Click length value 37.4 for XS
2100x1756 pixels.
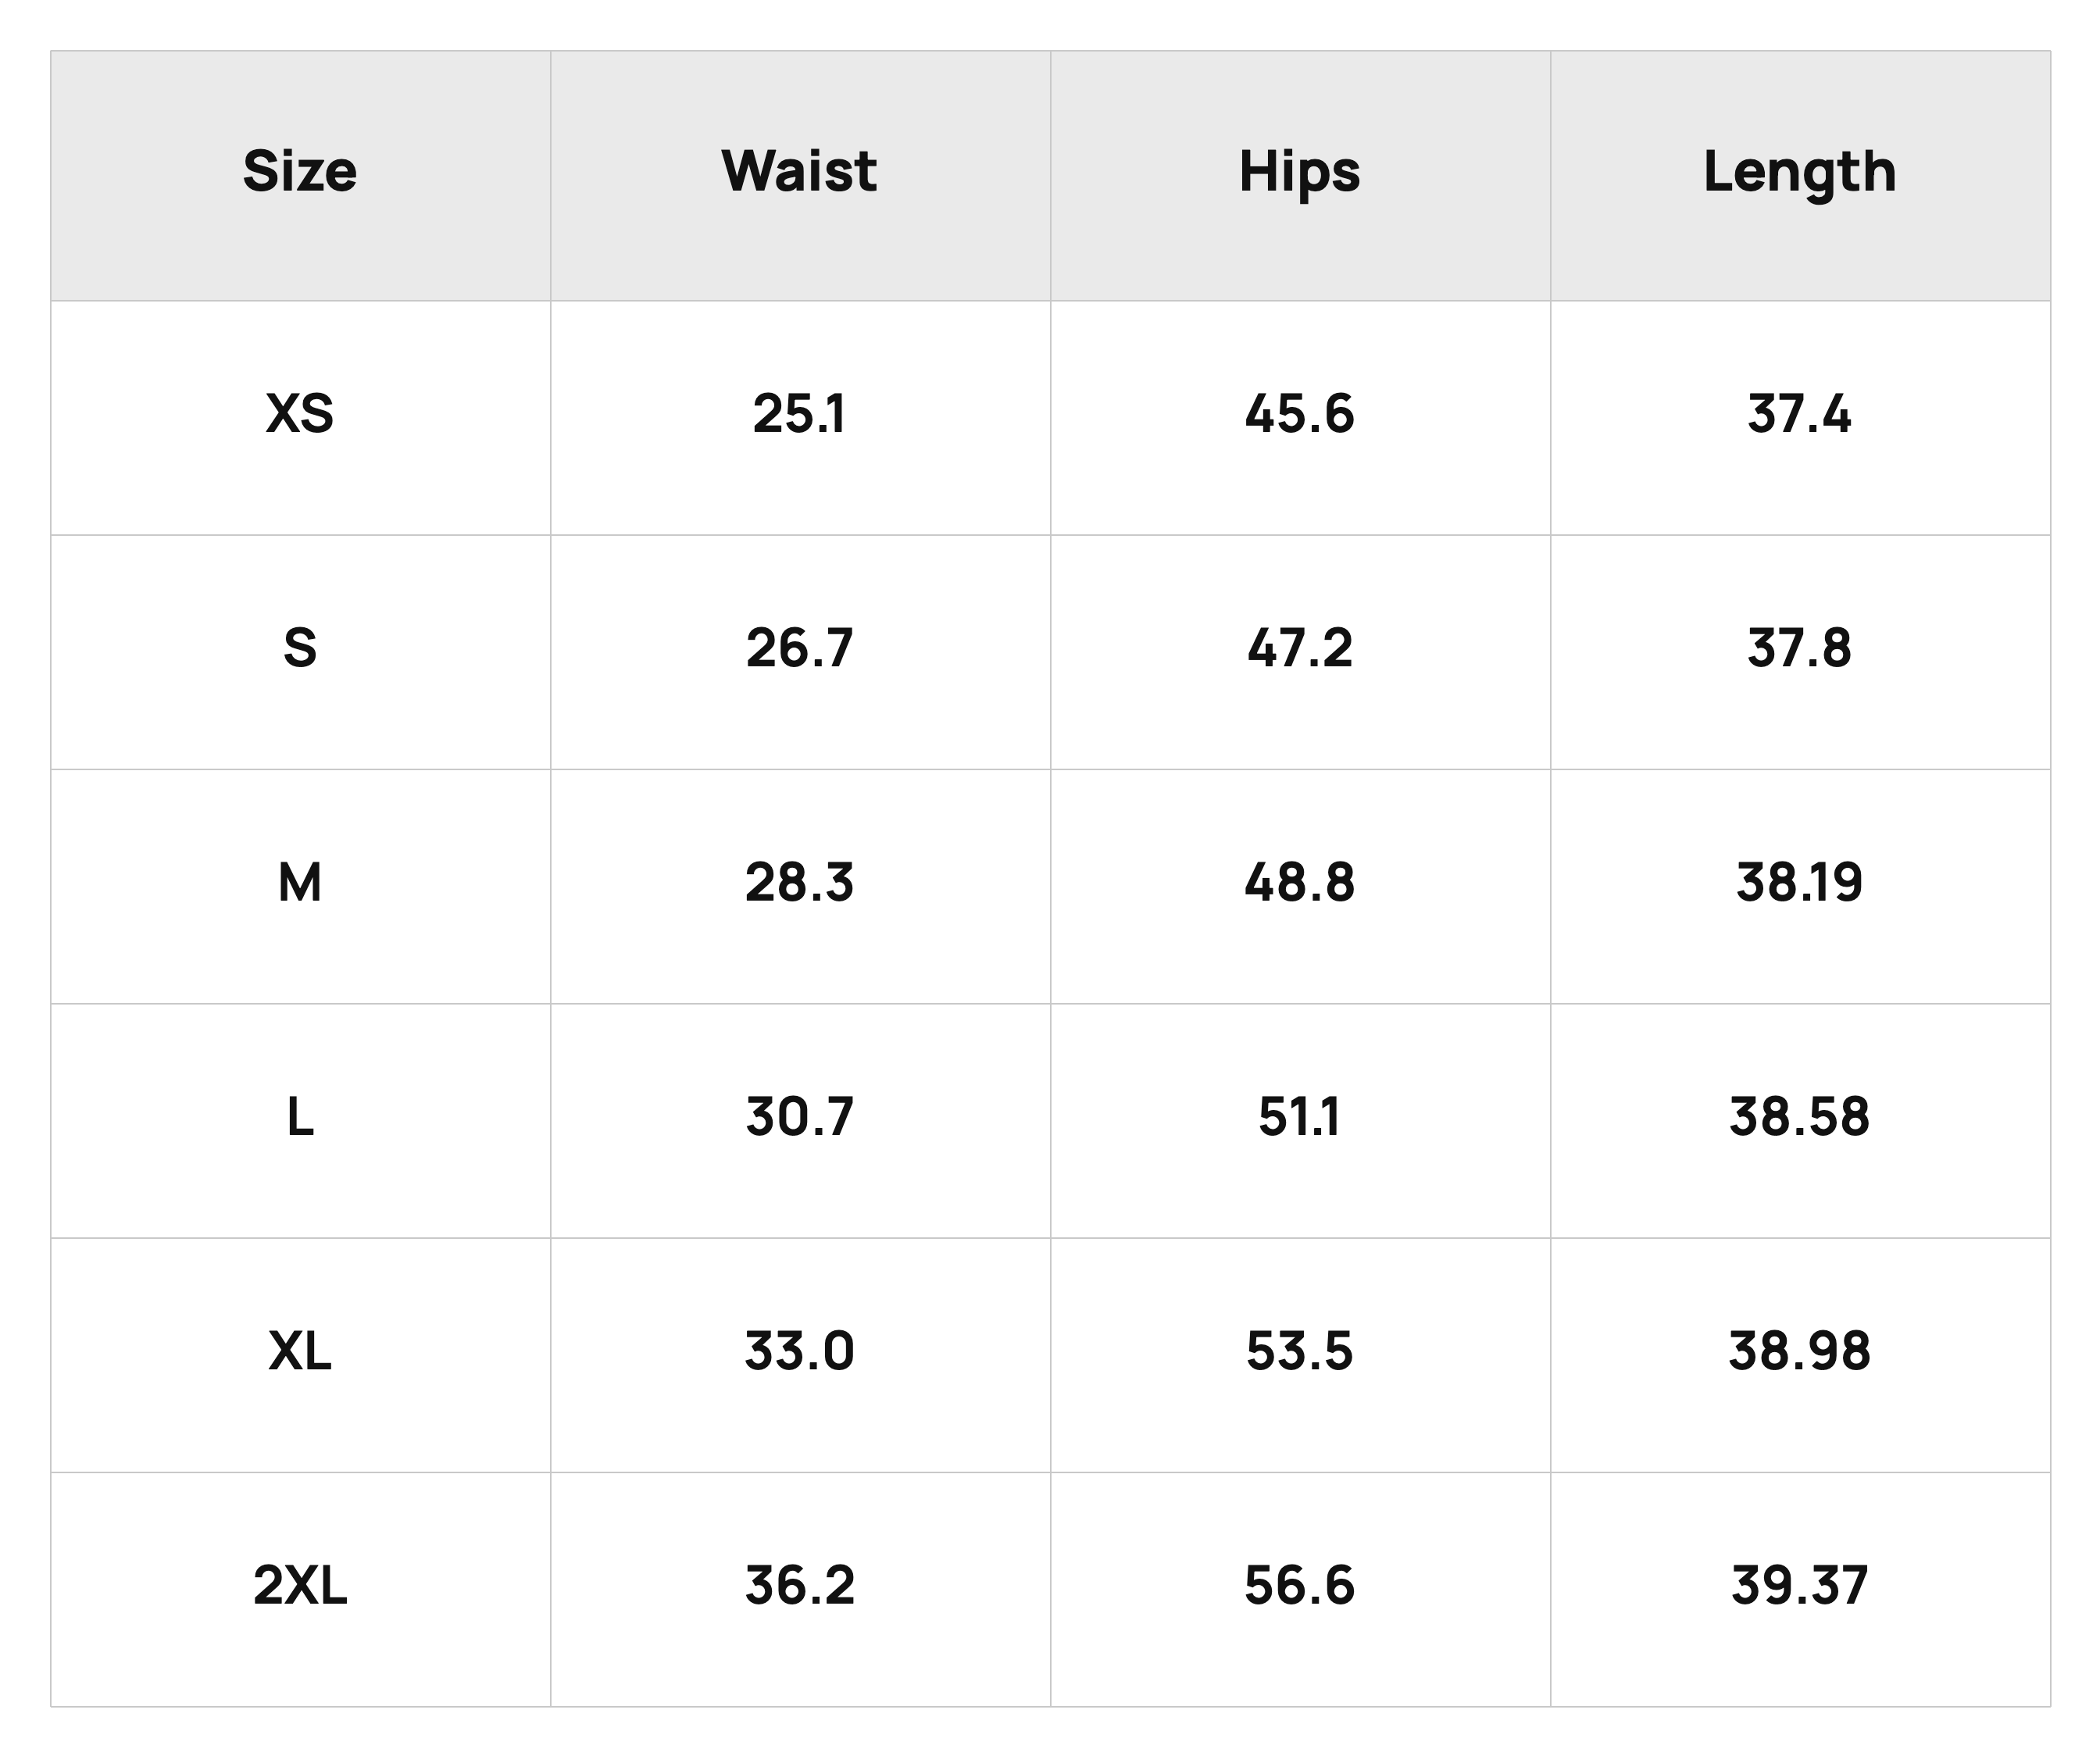pos(1799,413)
